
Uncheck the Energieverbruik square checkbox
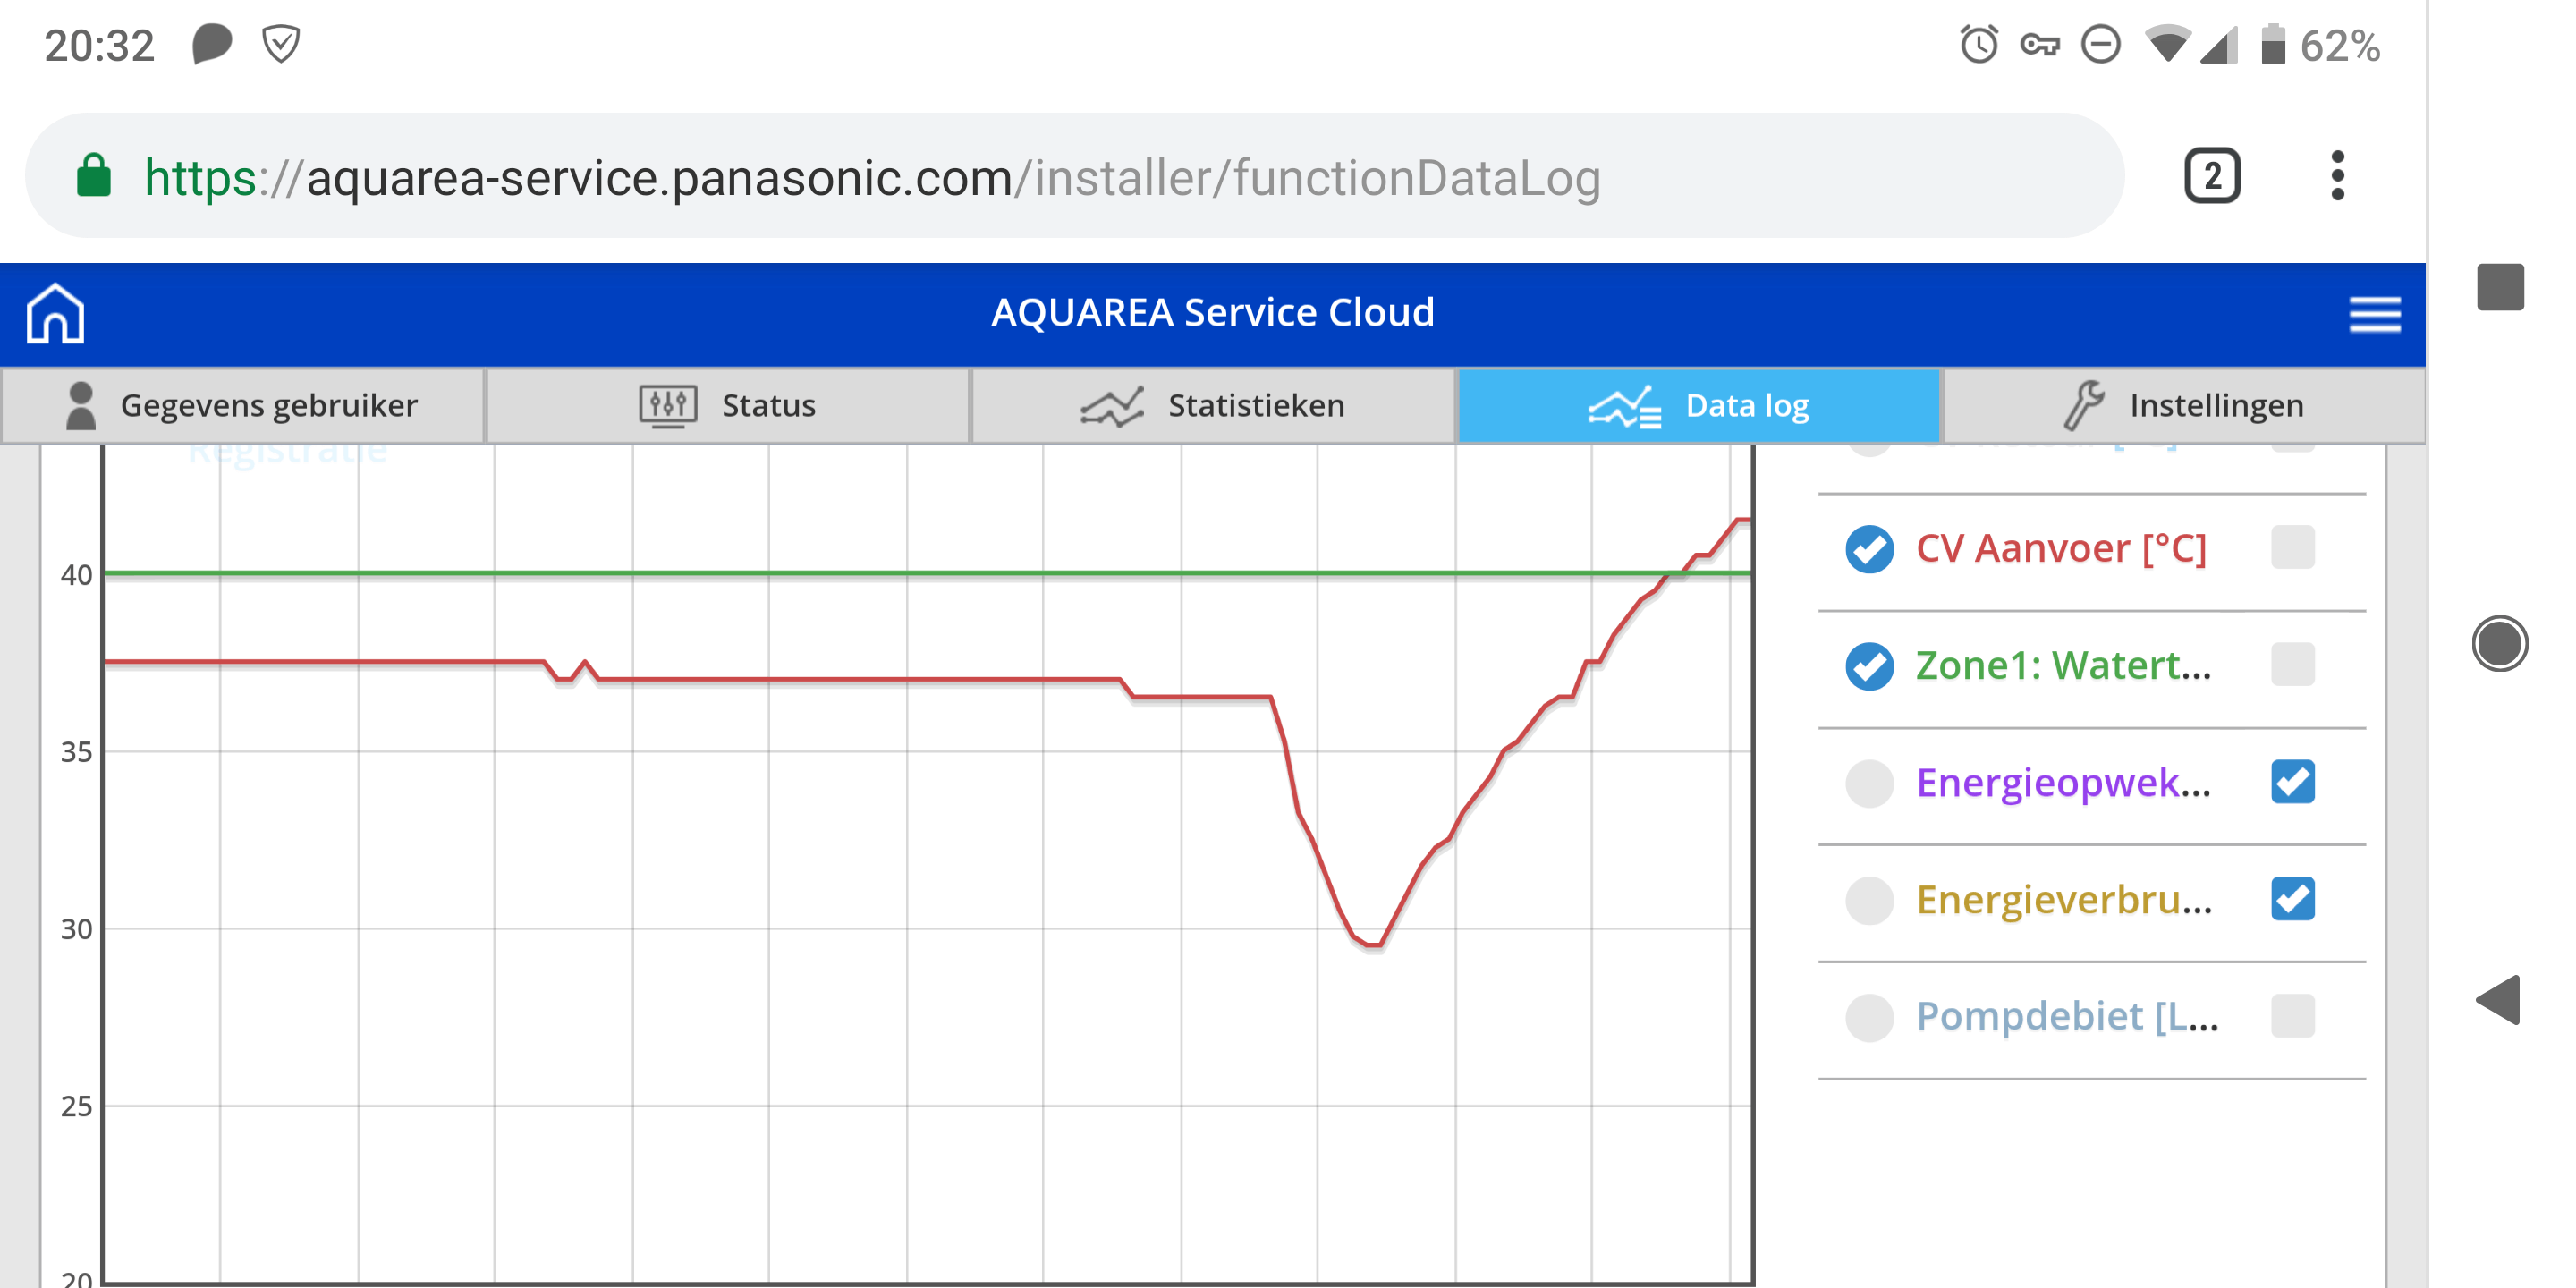pyautogui.click(x=2292, y=899)
